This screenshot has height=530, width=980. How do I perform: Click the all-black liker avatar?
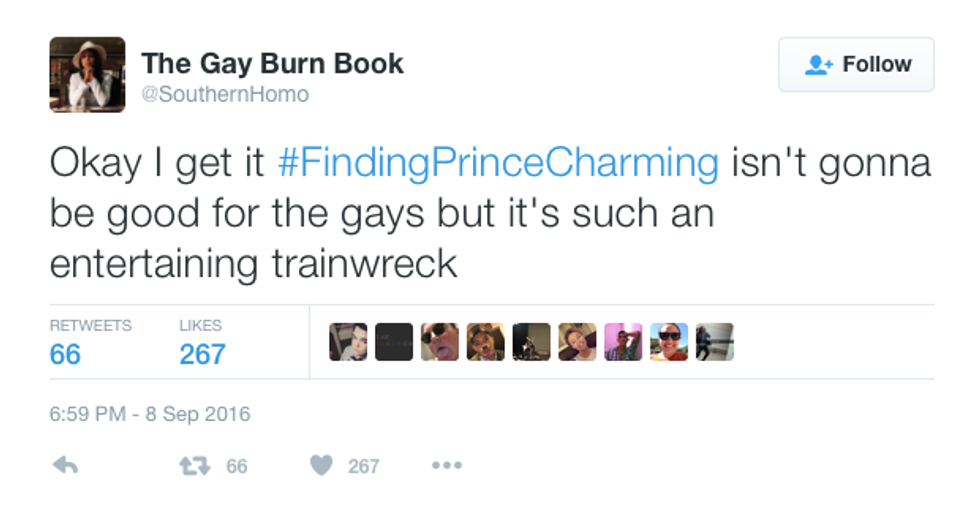pos(394,342)
